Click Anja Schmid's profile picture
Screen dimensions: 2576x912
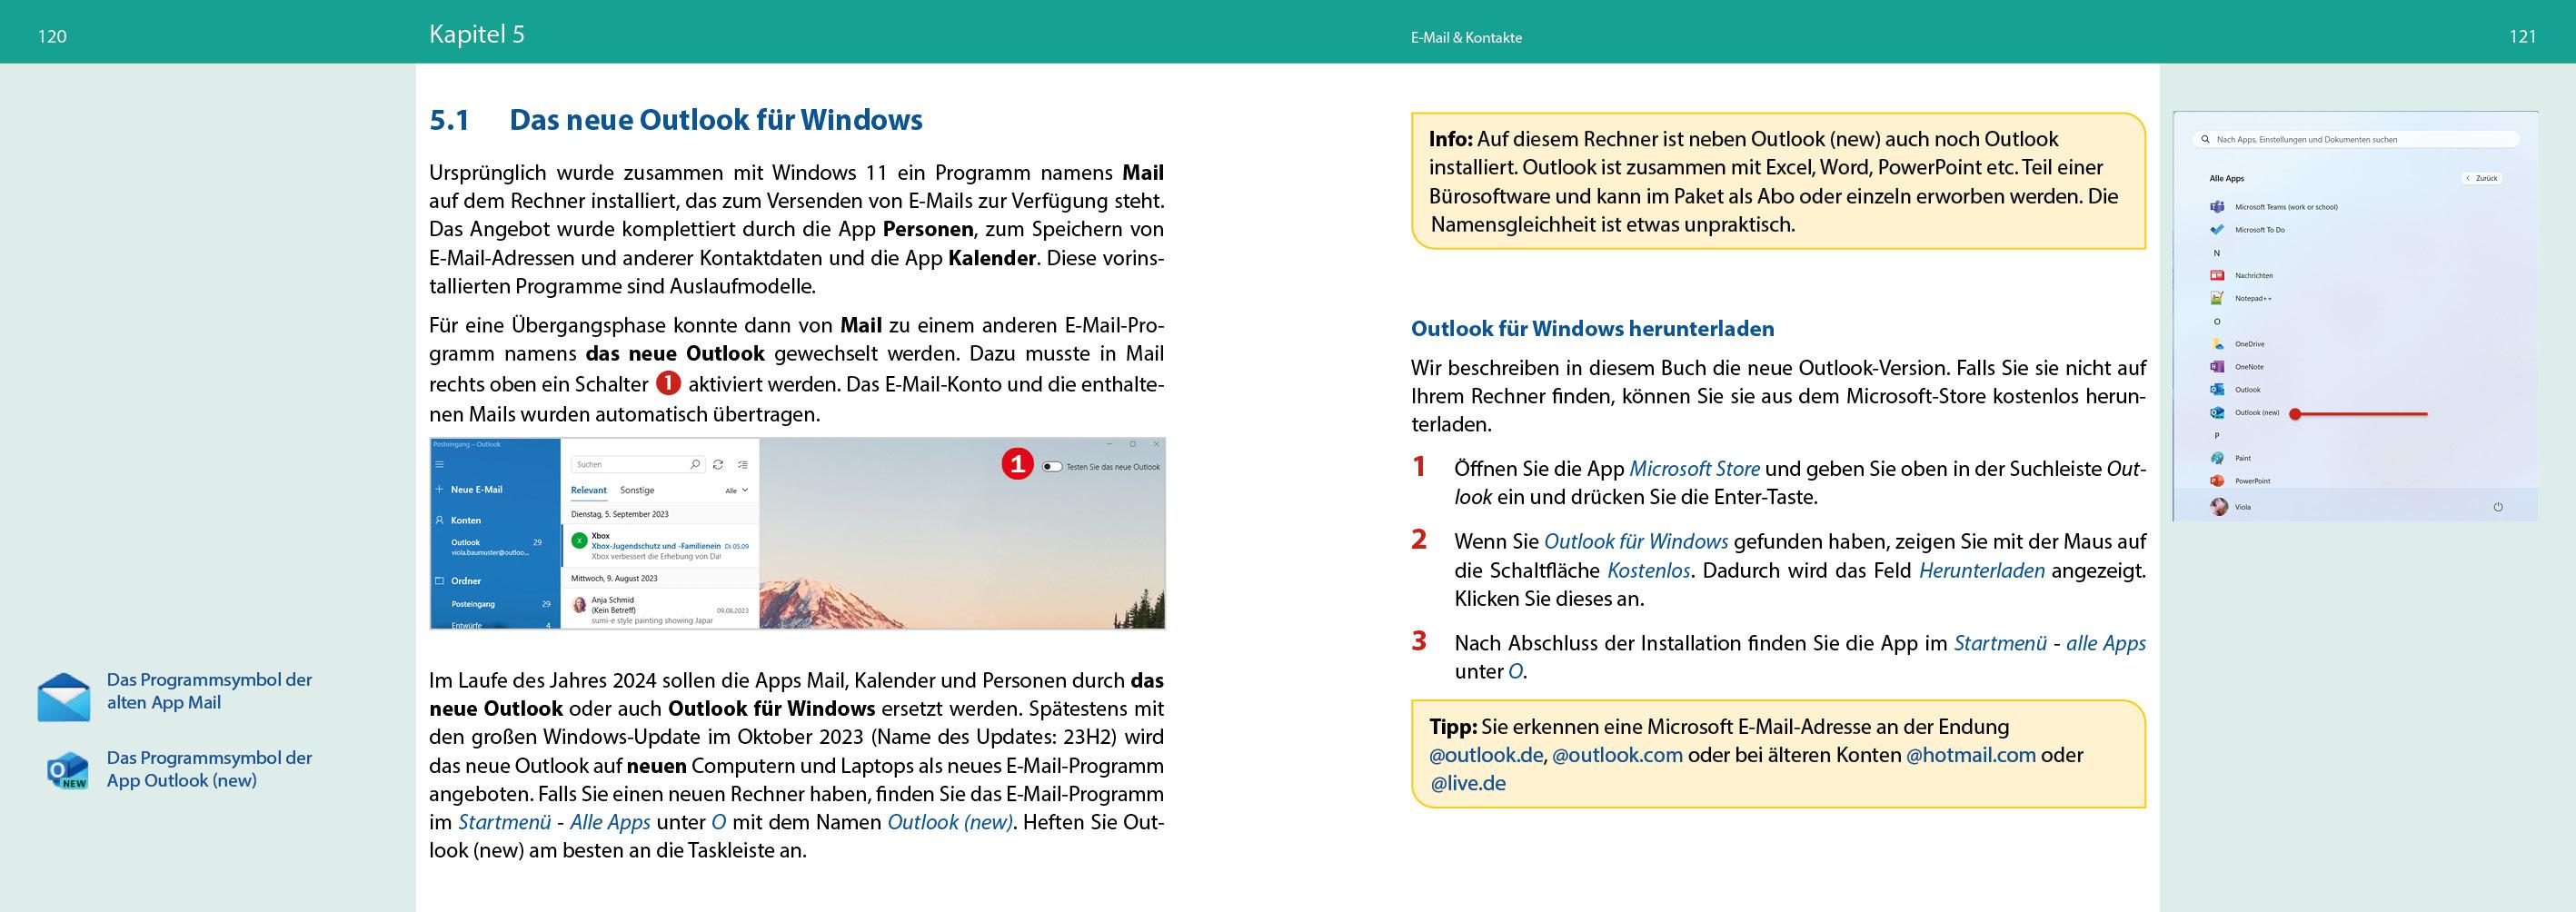click(579, 604)
